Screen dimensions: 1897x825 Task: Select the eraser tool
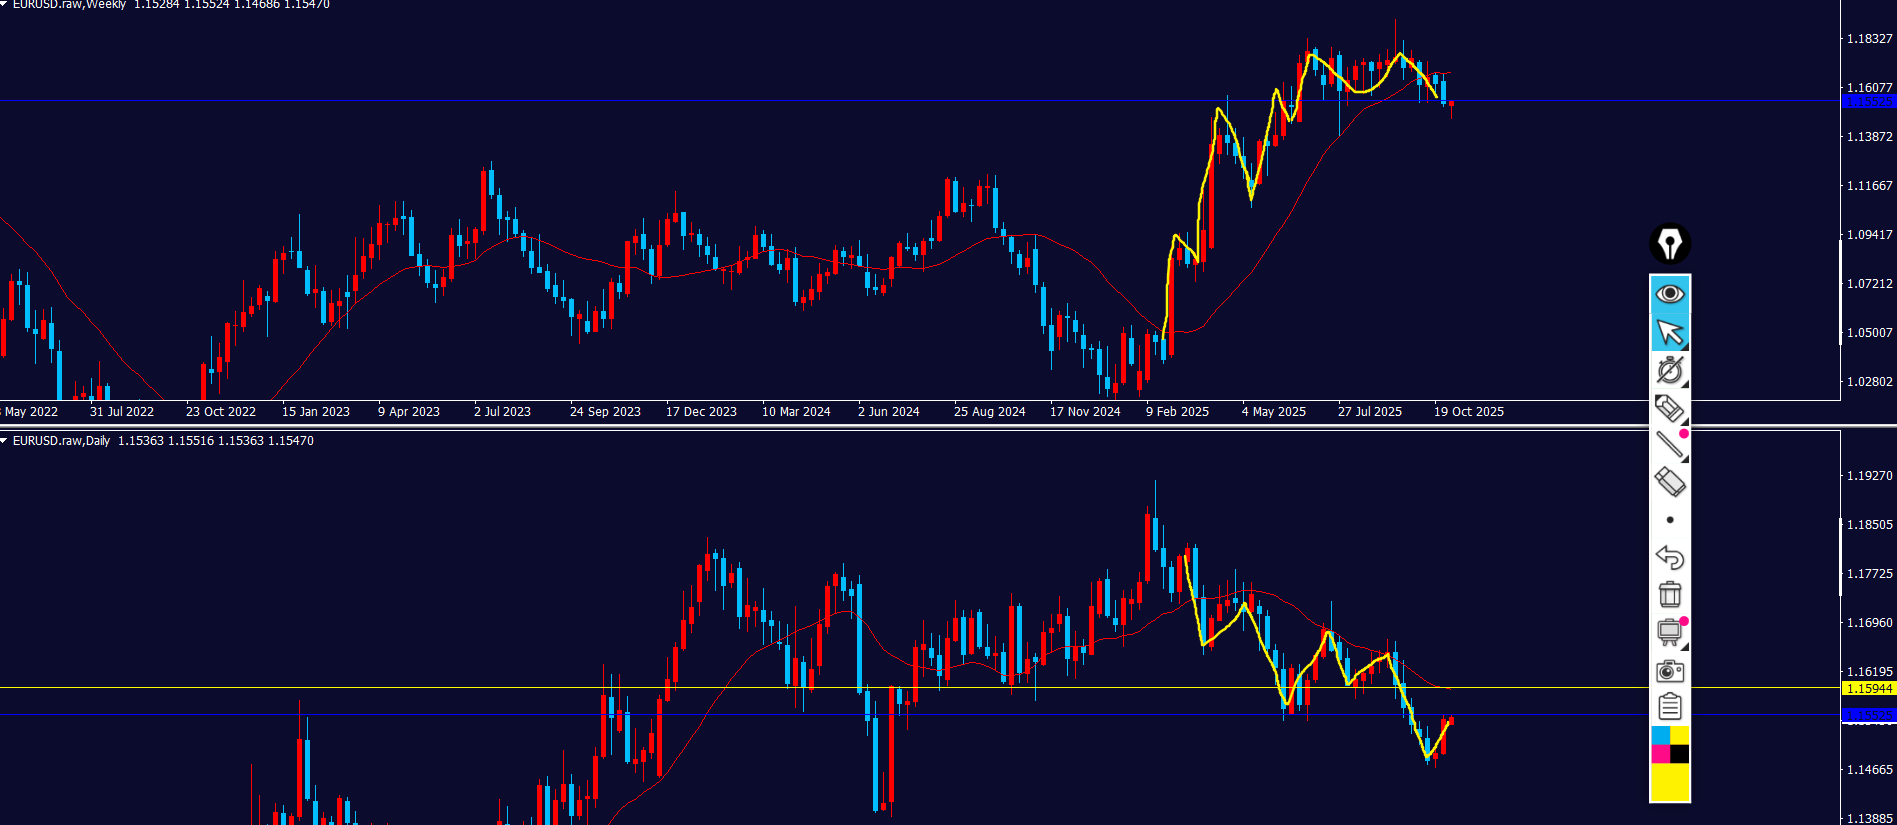(1669, 482)
